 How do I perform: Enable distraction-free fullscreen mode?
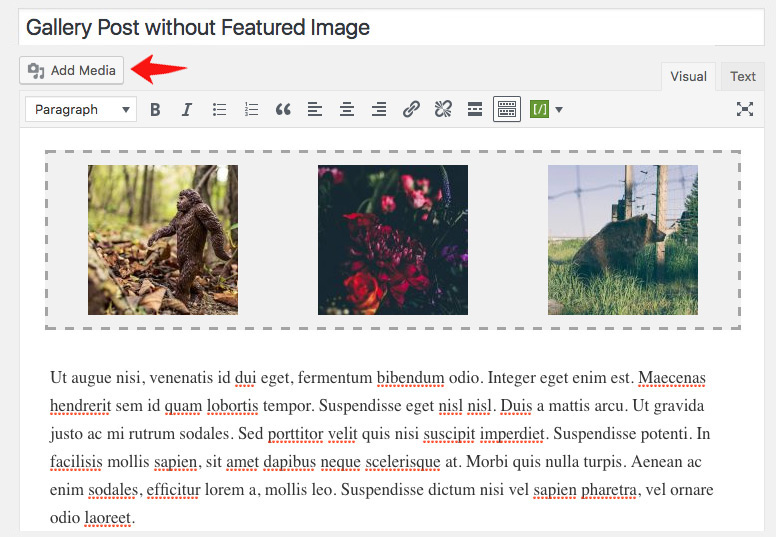745,110
